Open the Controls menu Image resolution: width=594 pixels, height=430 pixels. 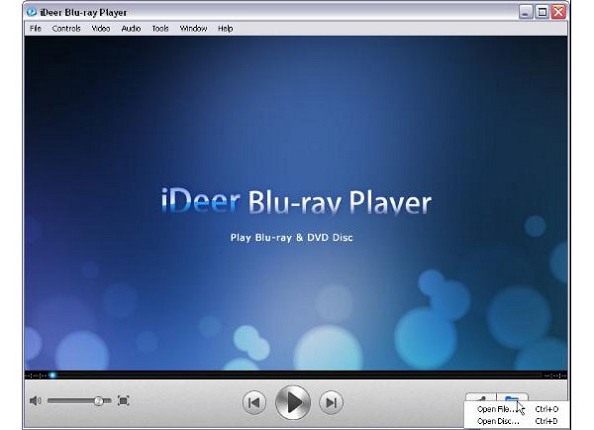[x=66, y=28]
